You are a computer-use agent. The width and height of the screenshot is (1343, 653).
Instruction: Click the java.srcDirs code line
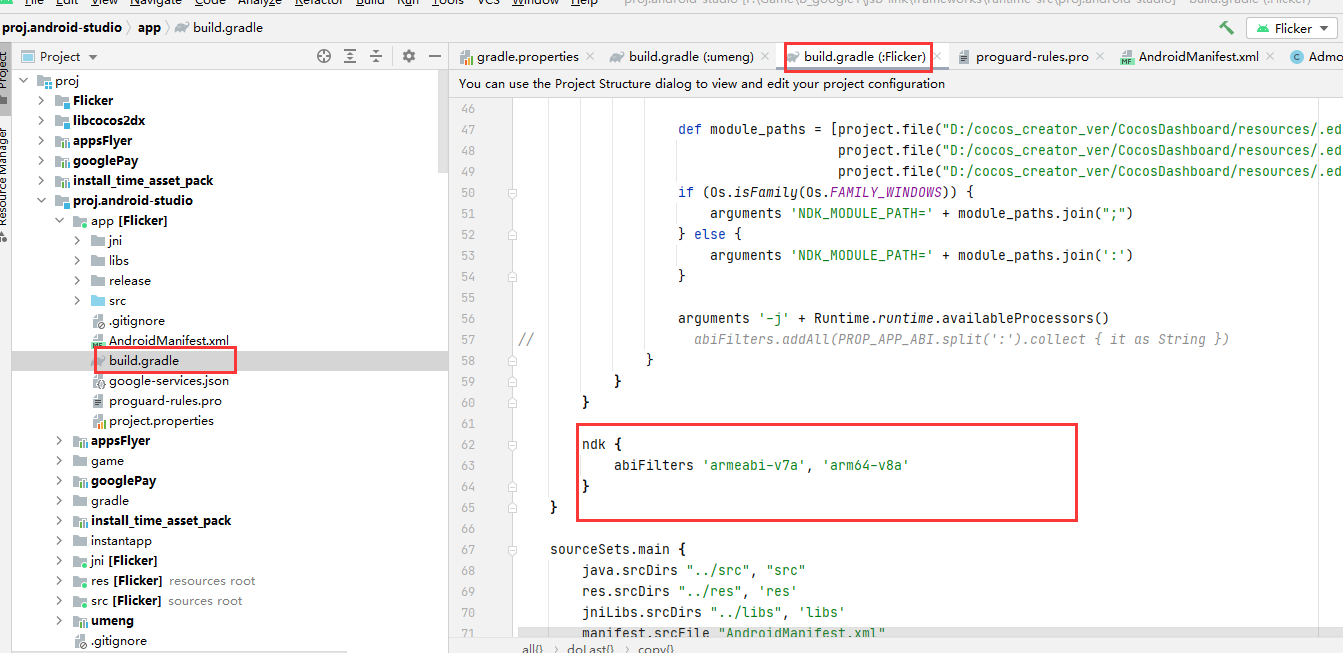(x=693, y=570)
